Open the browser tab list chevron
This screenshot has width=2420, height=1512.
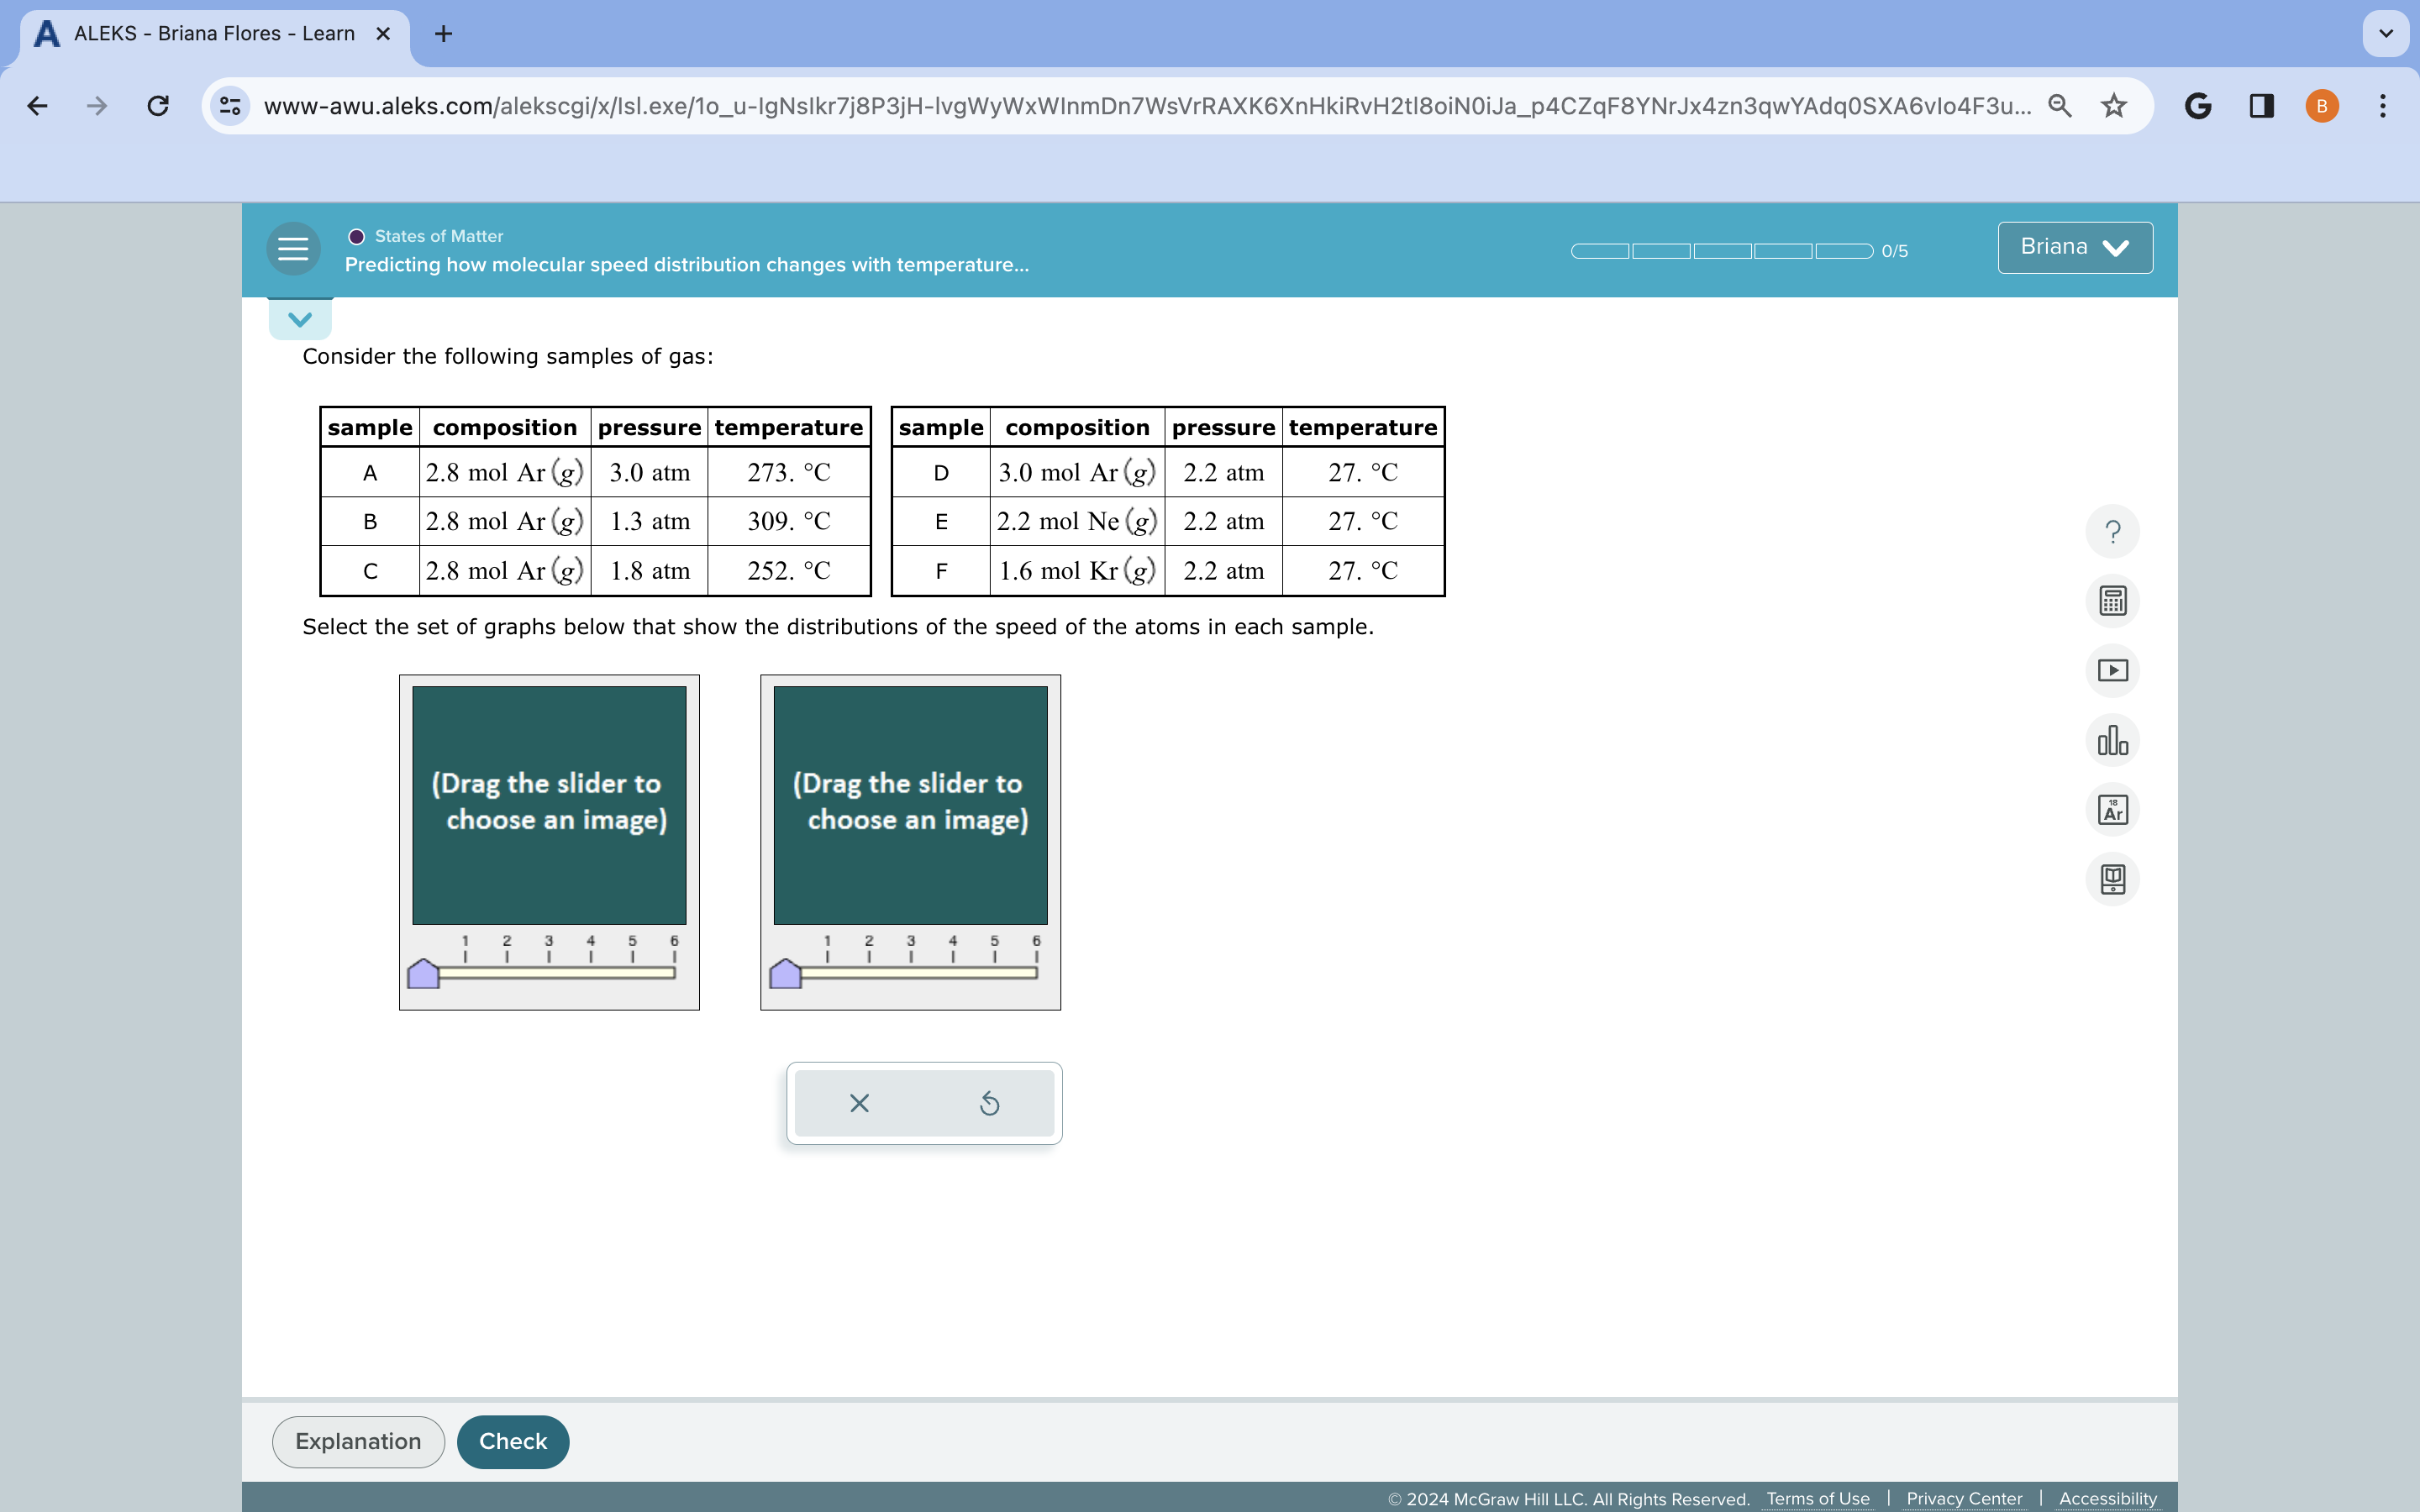[2385, 34]
